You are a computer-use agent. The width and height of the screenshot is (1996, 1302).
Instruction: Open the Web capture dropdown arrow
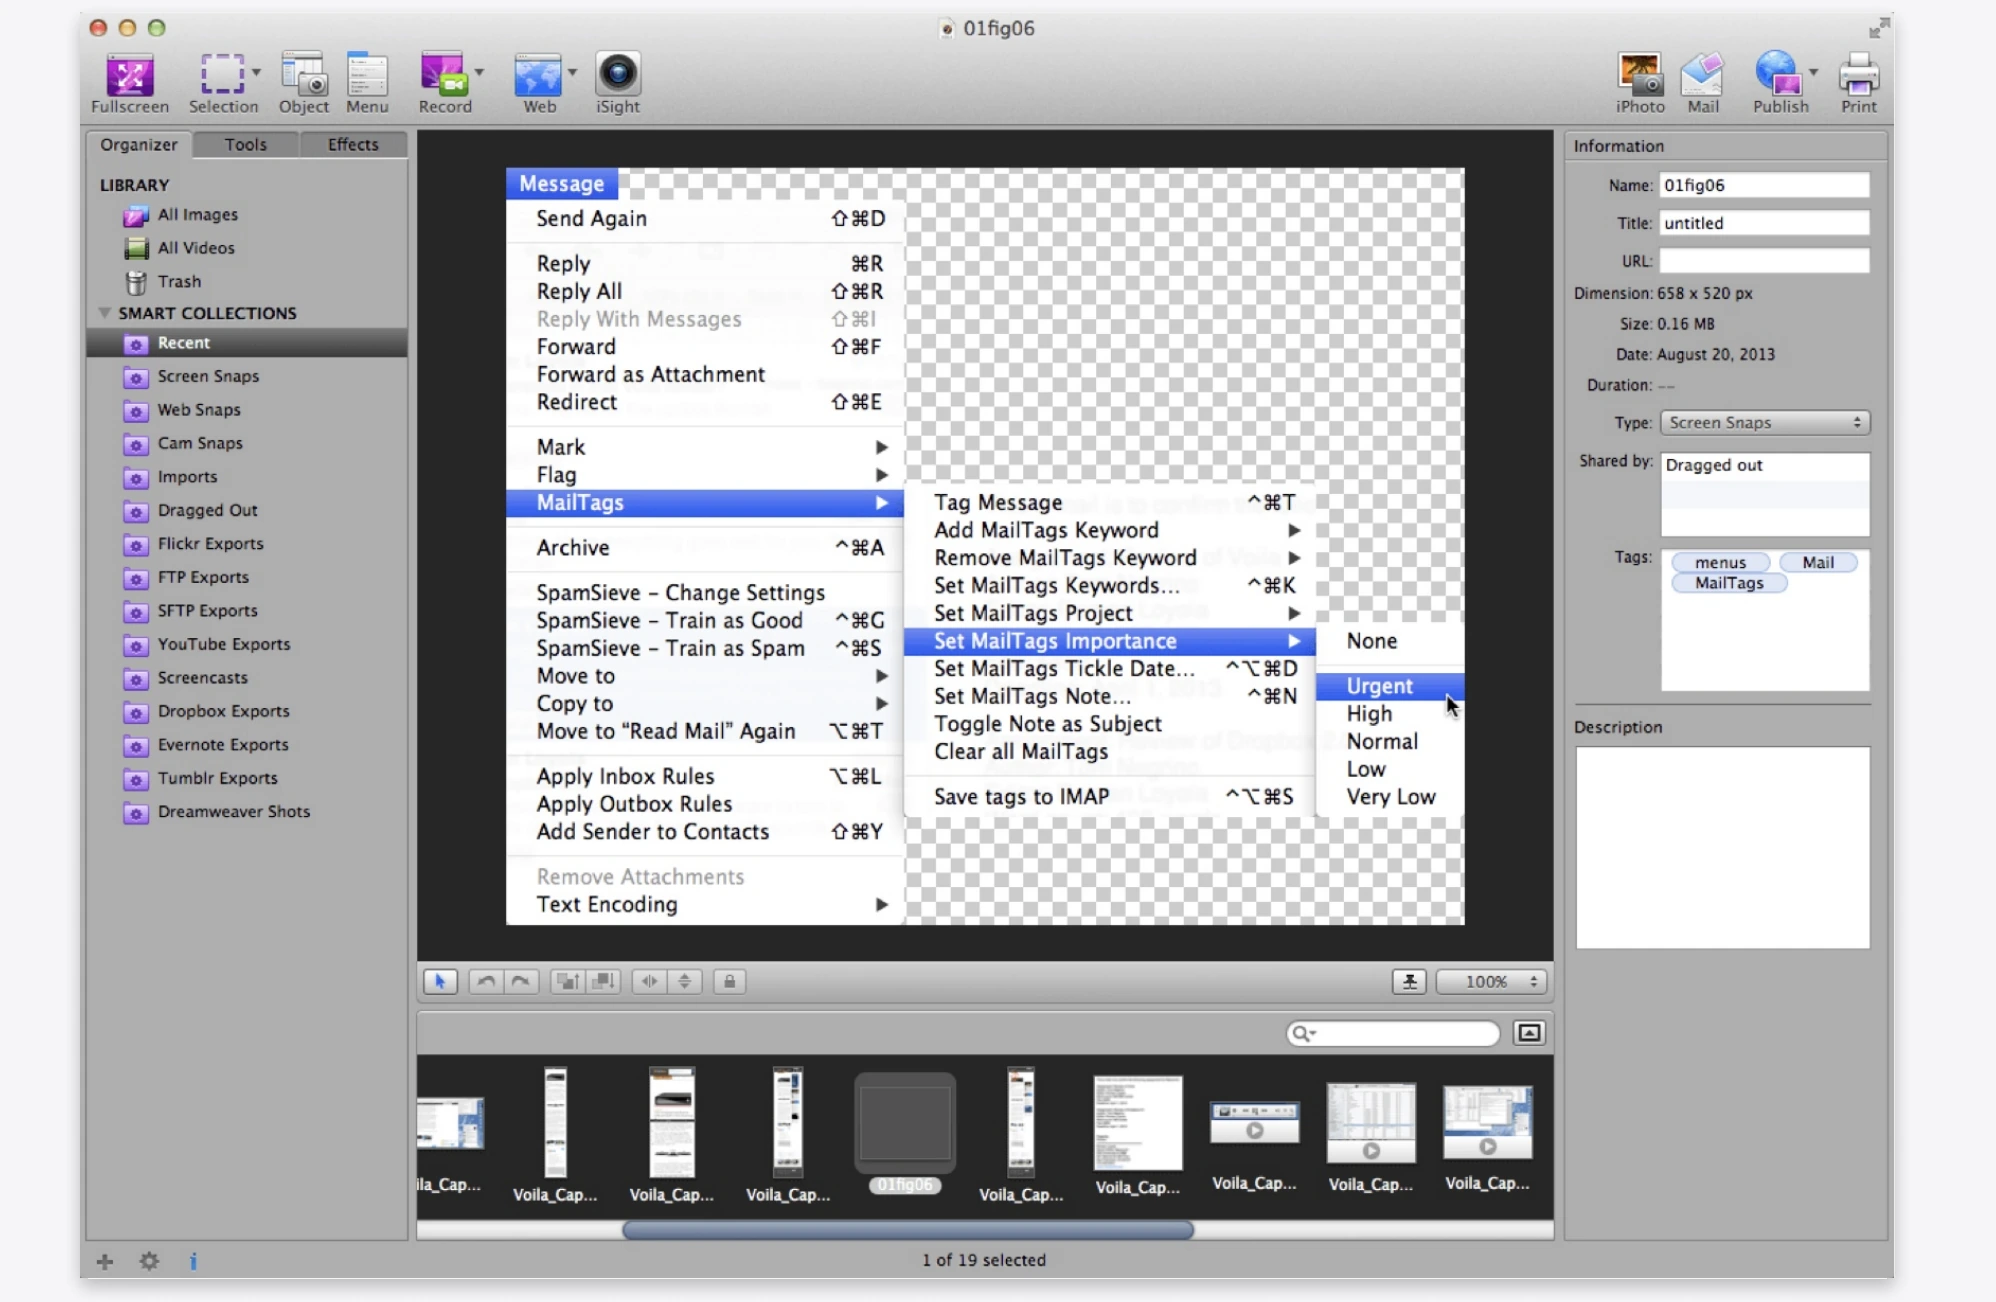[x=572, y=72]
